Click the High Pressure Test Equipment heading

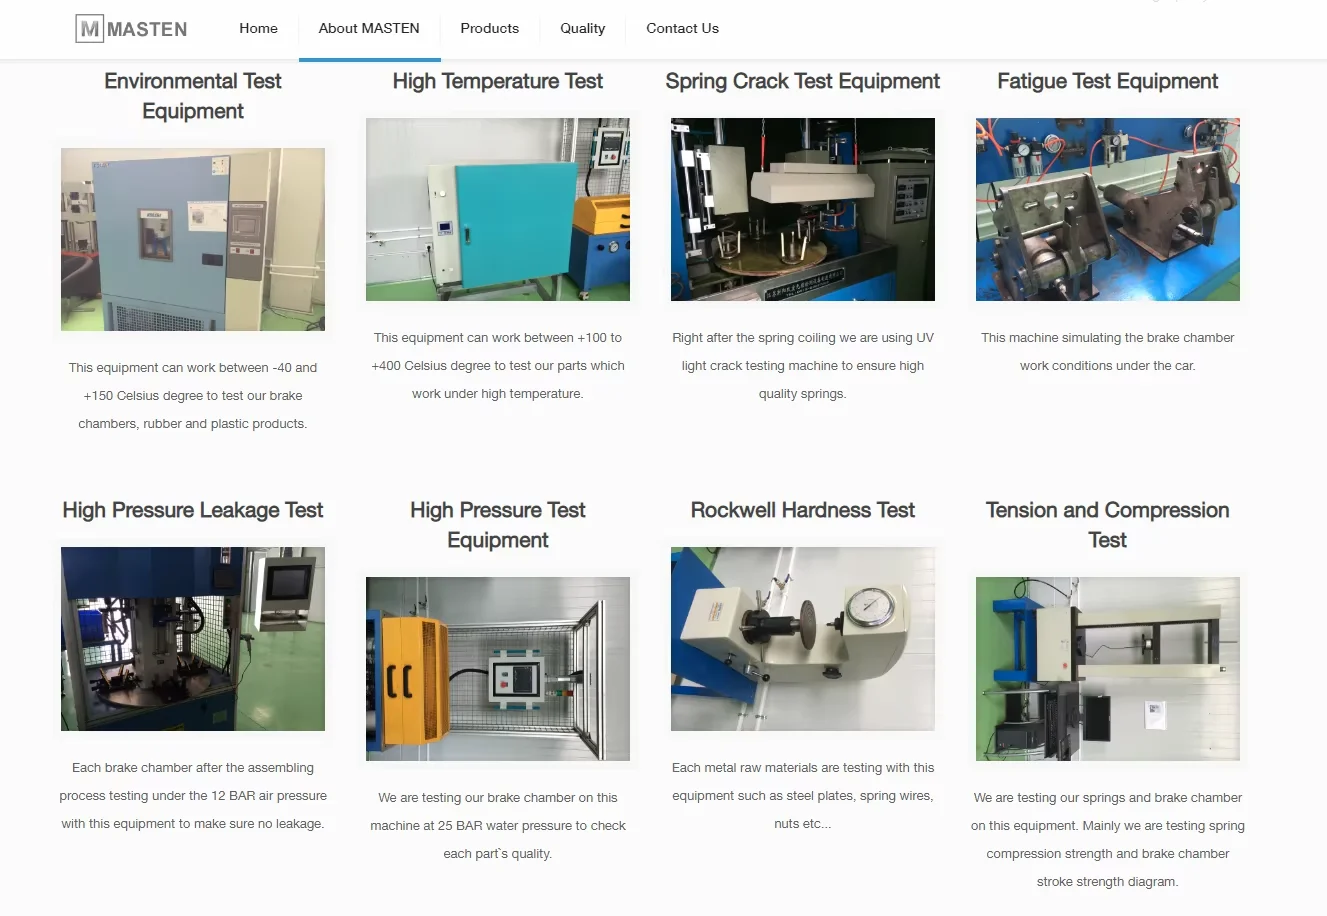tap(498, 525)
